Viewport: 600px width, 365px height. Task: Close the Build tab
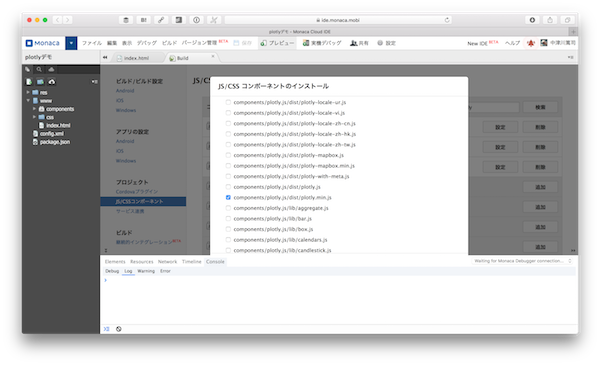(213, 56)
